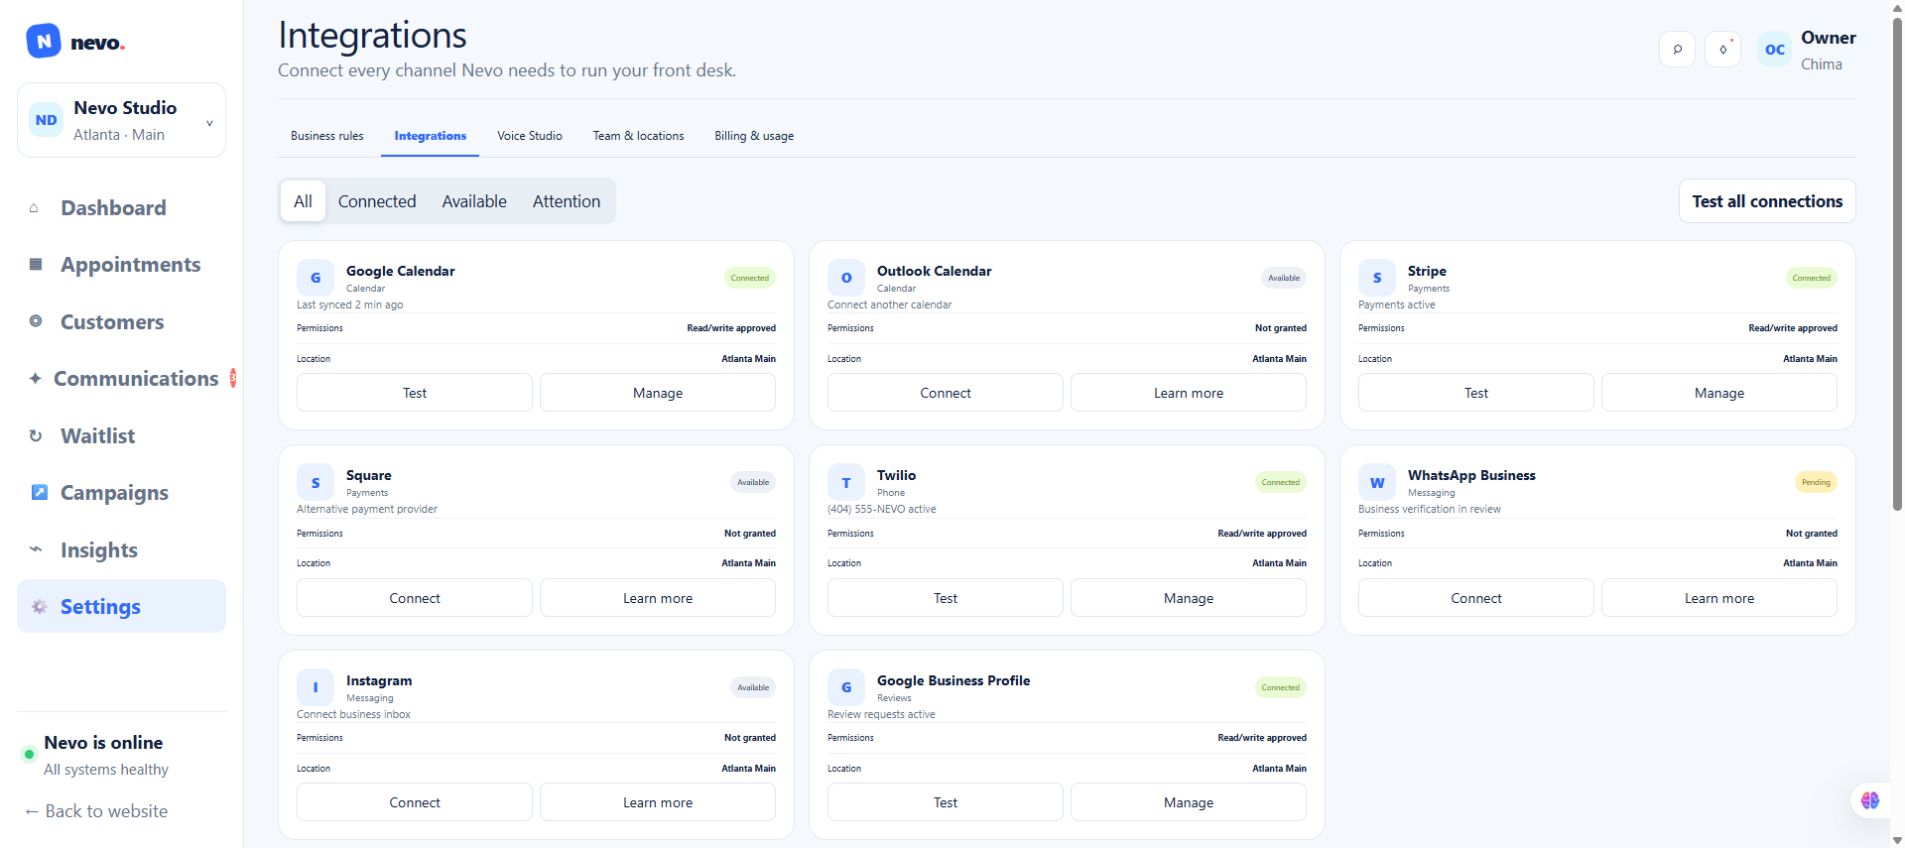Open search via the magnifier icon
Screen dimensions: 1905x848
(1677, 49)
